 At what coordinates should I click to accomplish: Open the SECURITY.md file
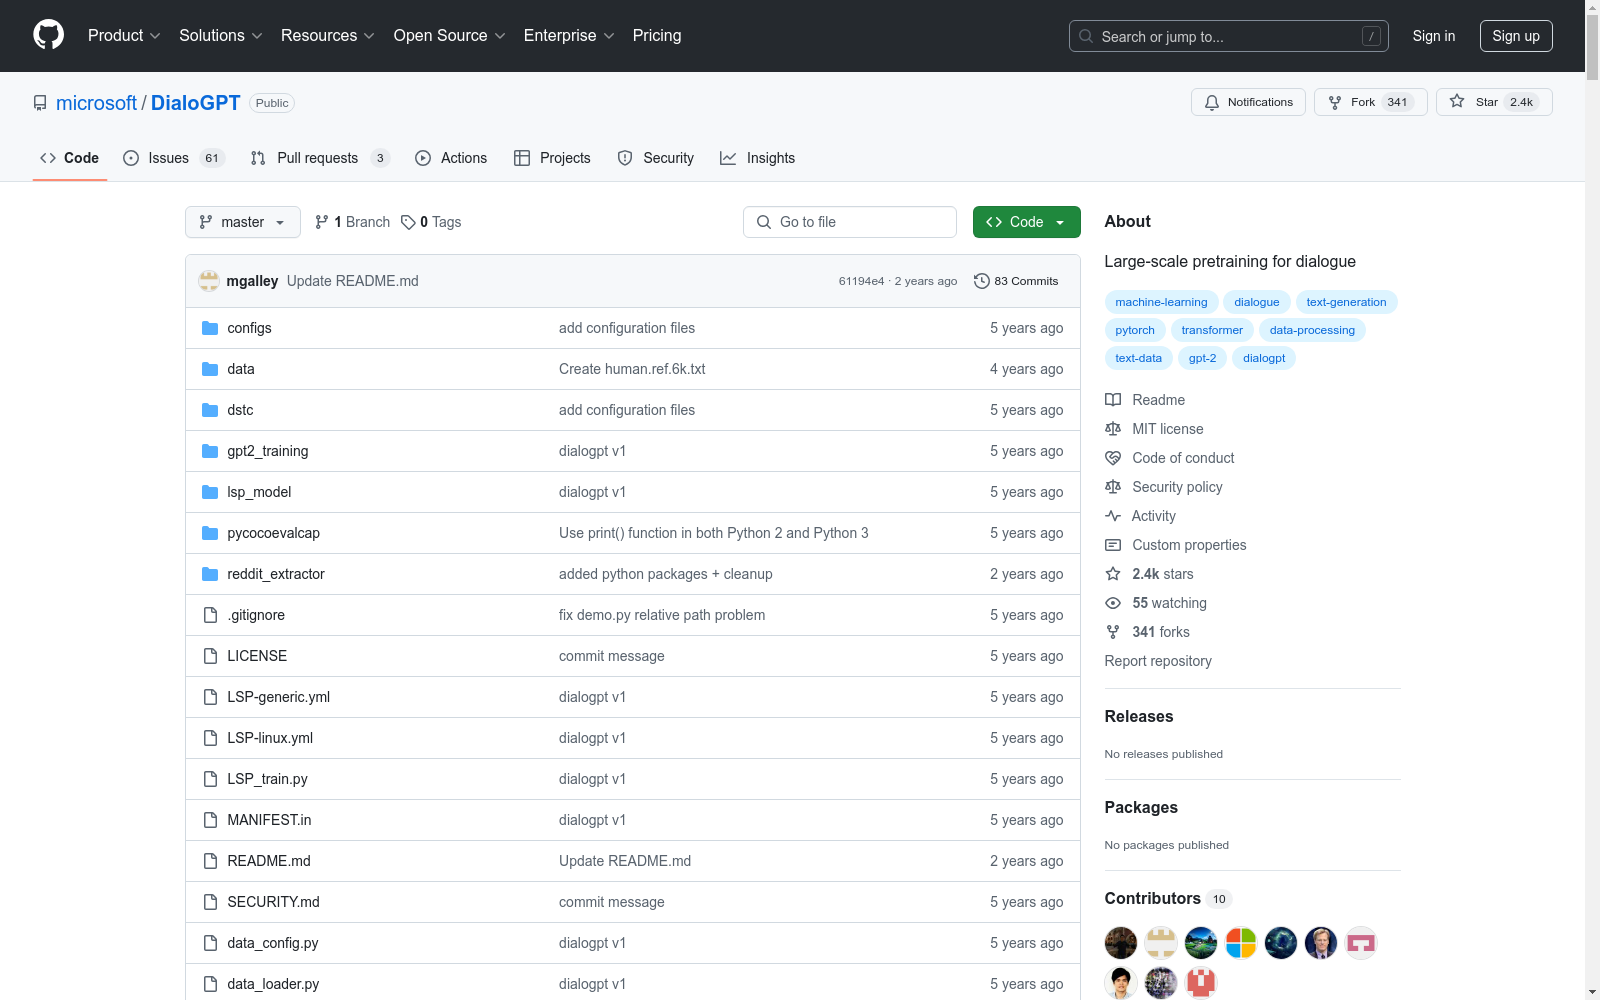274,902
